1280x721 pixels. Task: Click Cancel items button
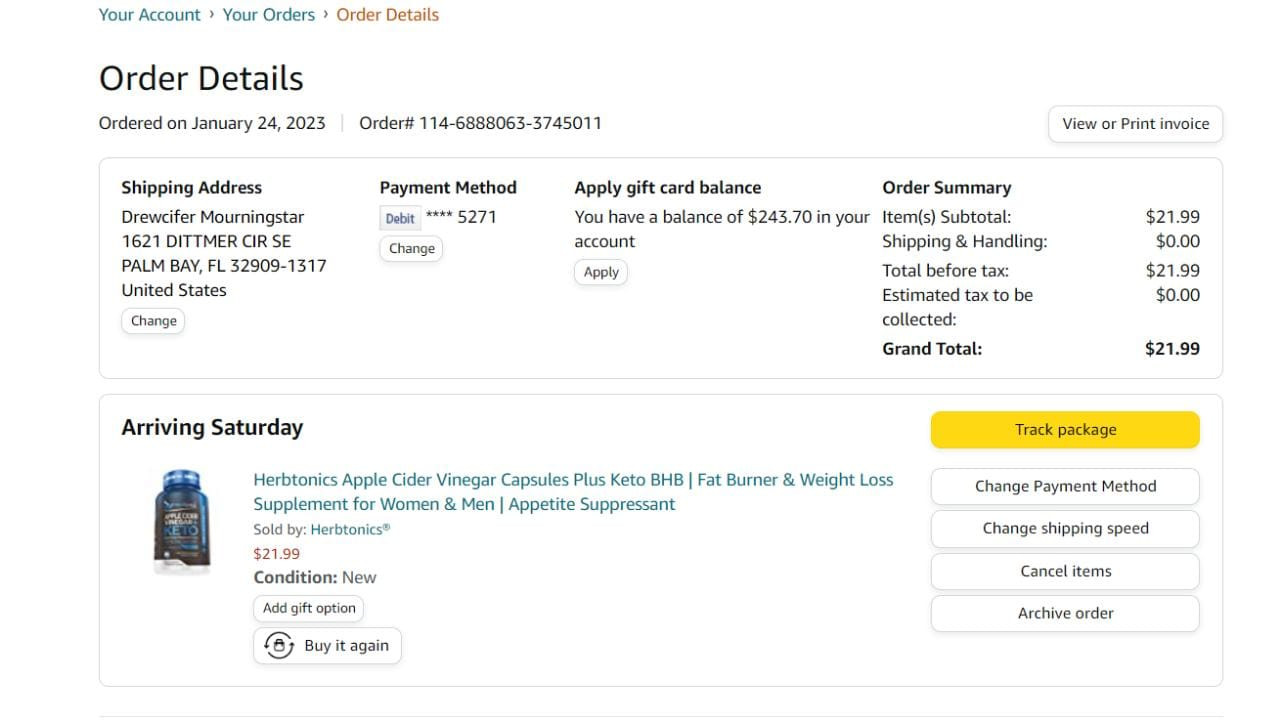click(1065, 572)
